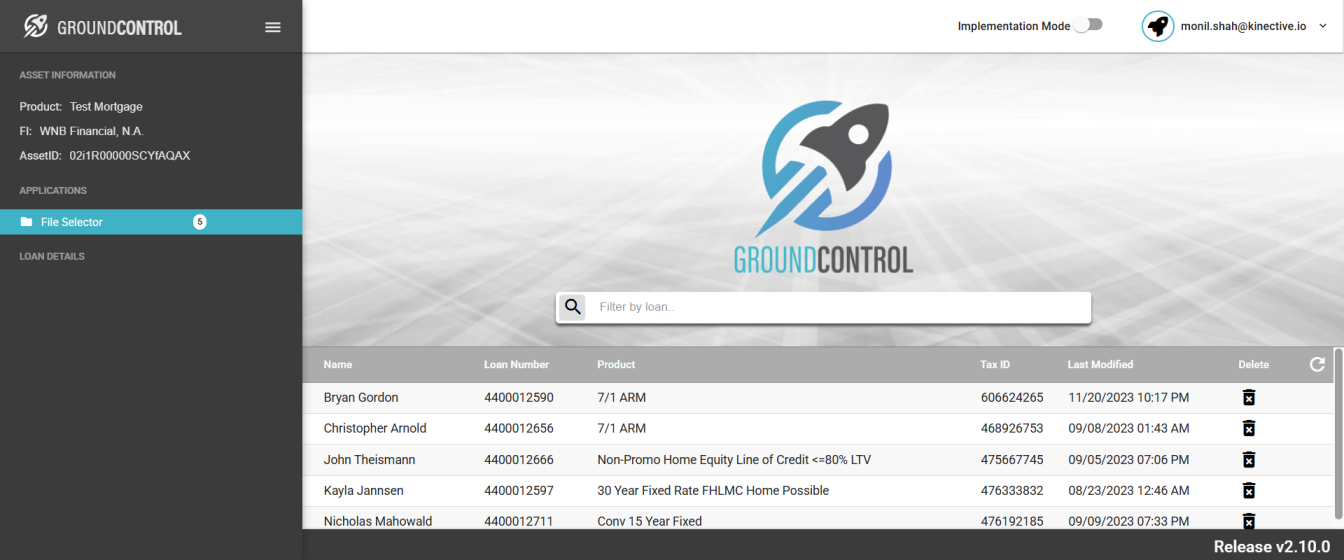Click Tax ID 468926753
Screen dimensions: 1344x560
pos(1012,428)
